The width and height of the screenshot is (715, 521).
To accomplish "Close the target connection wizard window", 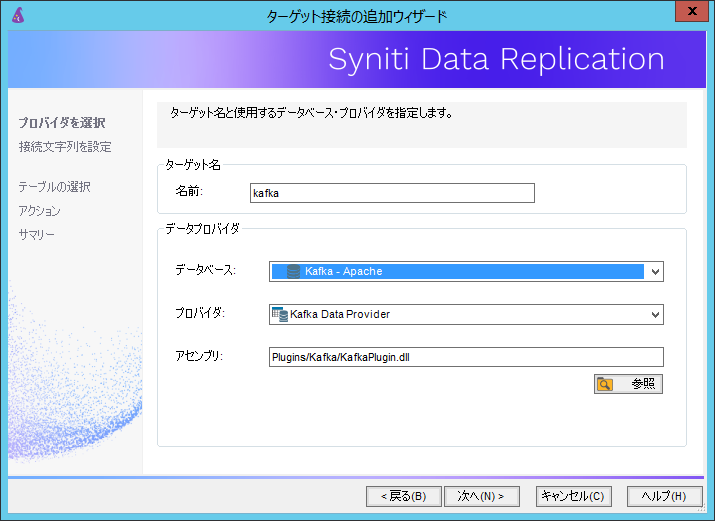I will click(692, 11).
